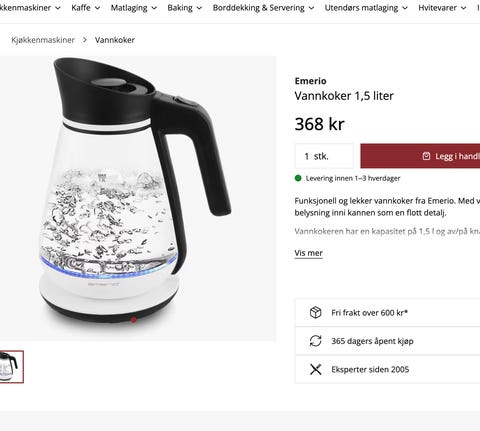
Task: Expand the Baking dropdown chevron
Action: [199, 8]
